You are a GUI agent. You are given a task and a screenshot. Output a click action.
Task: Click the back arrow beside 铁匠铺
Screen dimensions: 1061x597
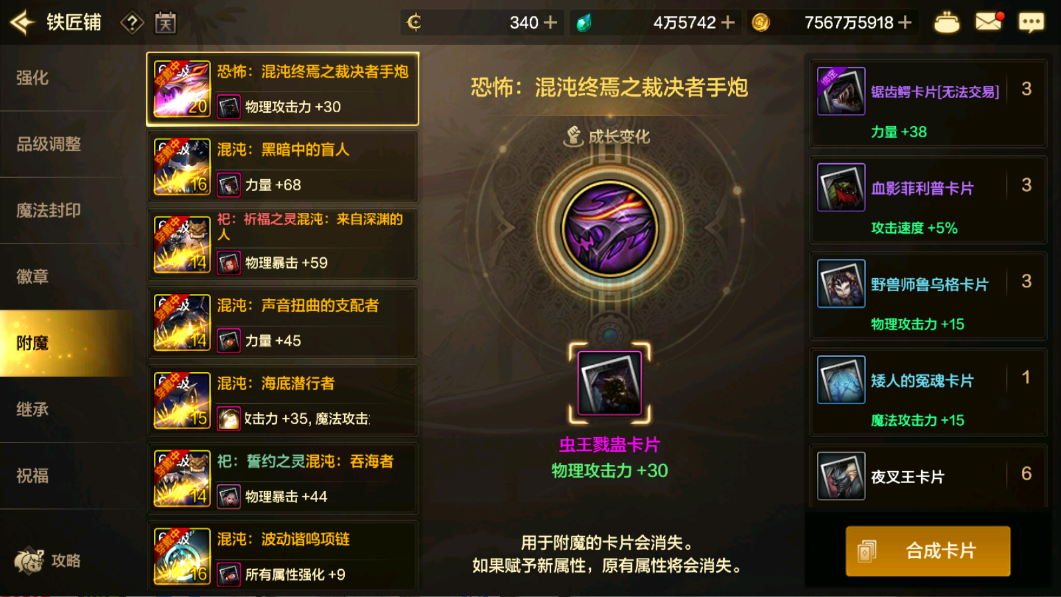pyautogui.click(x=22, y=22)
